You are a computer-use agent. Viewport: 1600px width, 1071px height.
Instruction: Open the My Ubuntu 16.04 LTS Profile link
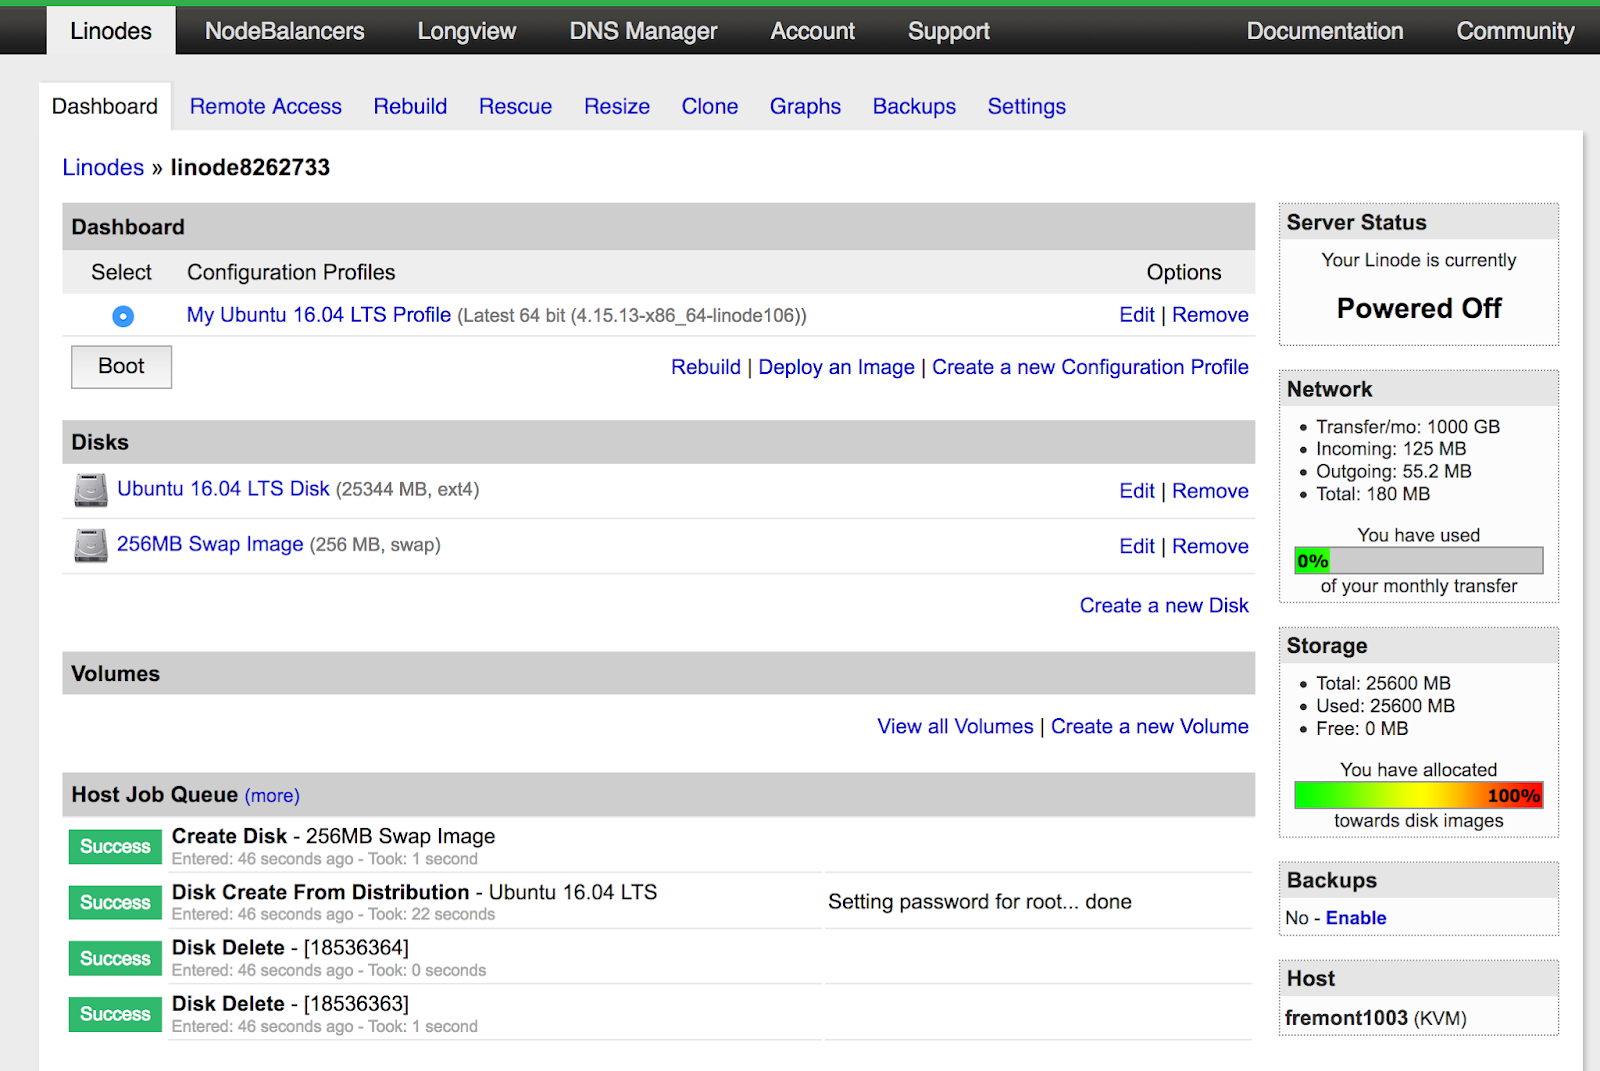319,315
